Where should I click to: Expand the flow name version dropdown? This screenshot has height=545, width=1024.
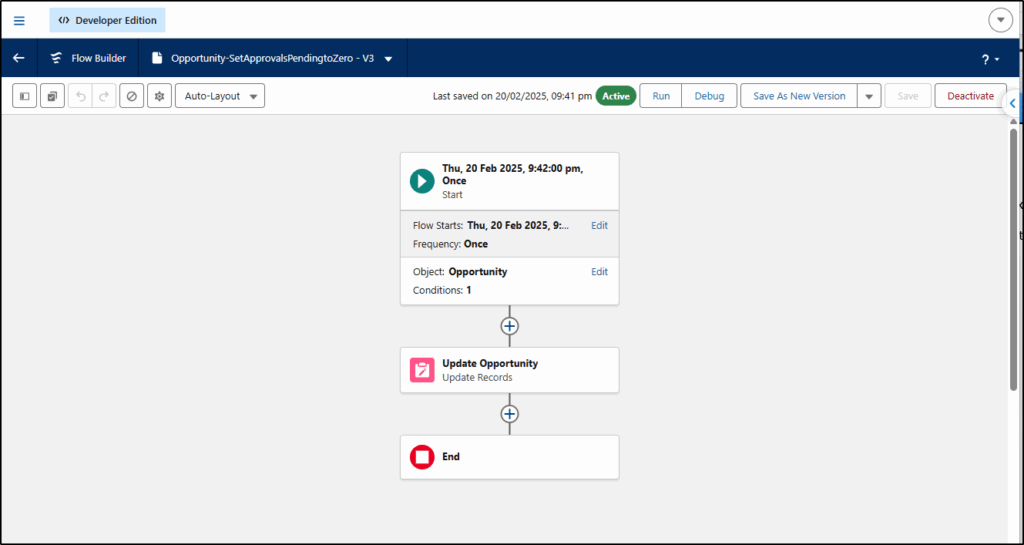[x=388, y=59]
